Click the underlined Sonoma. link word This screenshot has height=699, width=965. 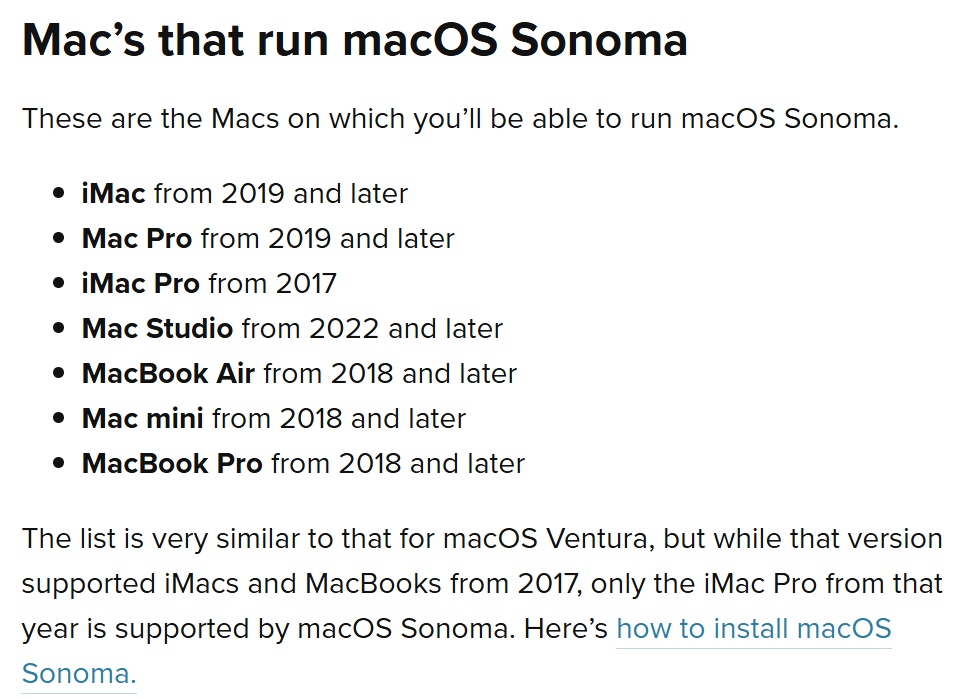coord(79,674)
